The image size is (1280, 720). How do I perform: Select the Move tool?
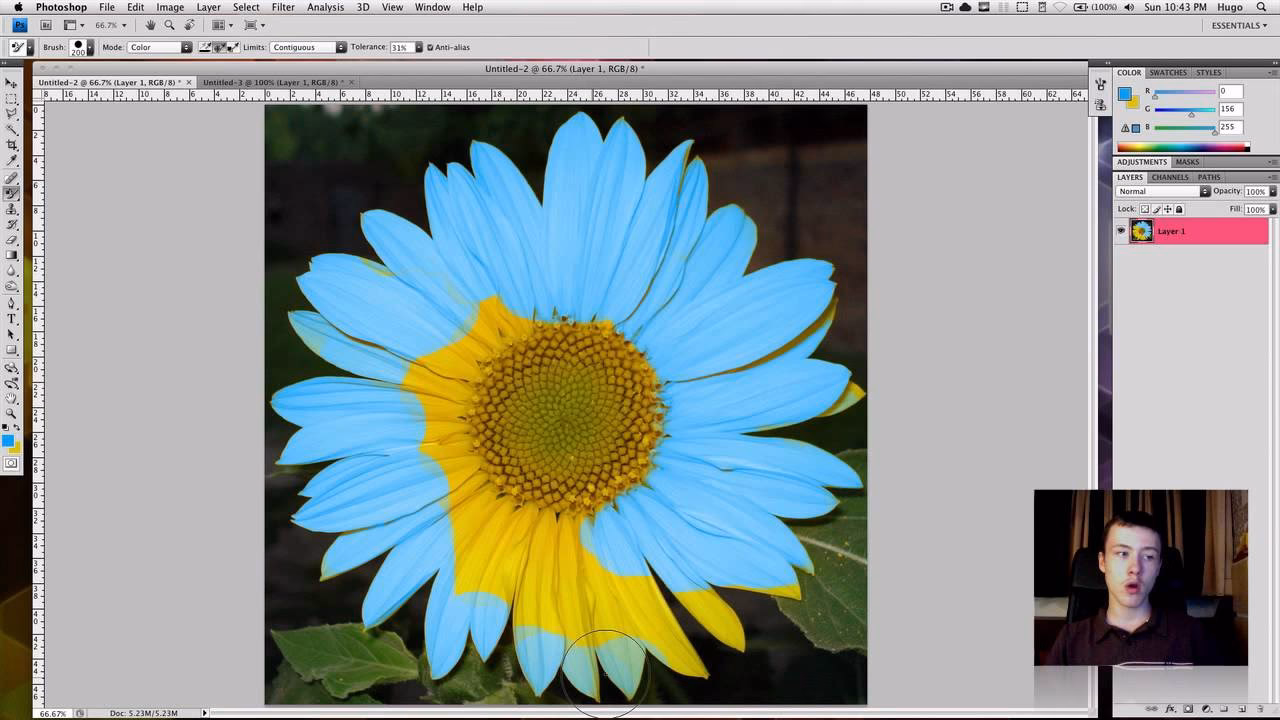pos(13,82)
